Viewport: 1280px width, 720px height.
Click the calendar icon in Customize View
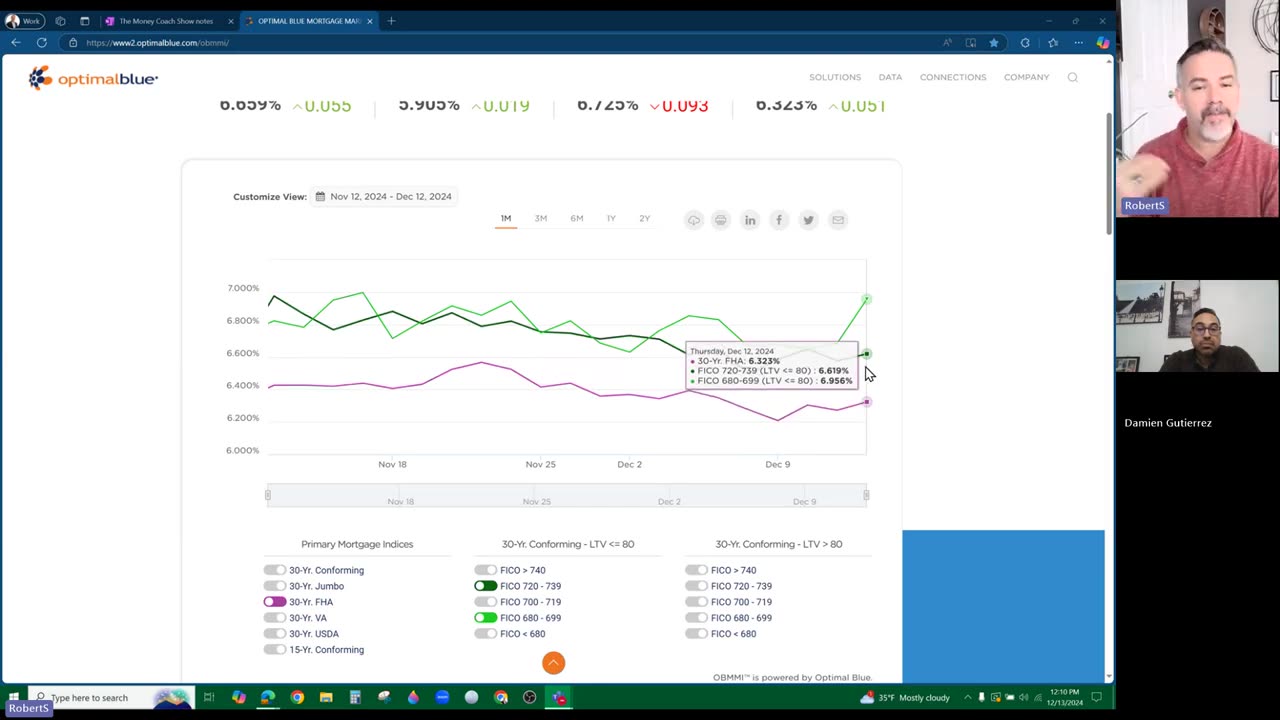[x=320, y=197]
